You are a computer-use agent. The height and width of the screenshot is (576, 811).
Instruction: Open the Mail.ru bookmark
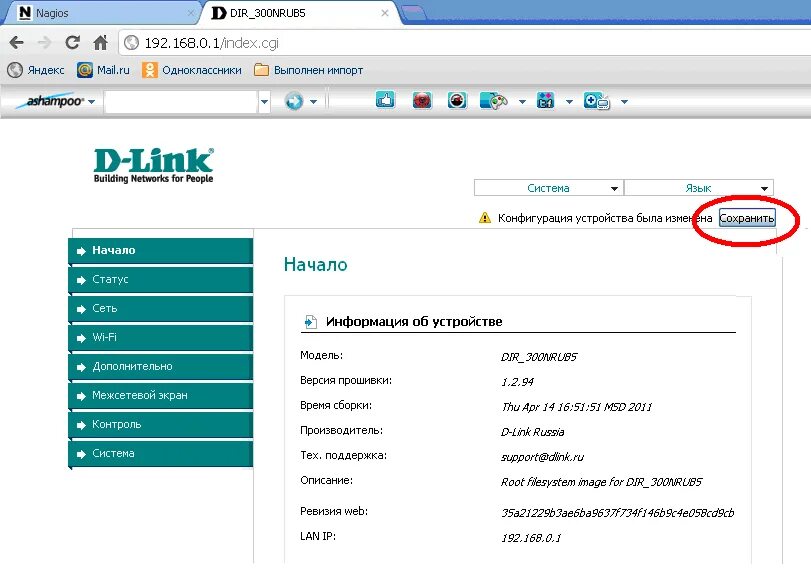(x=103, y=70)
